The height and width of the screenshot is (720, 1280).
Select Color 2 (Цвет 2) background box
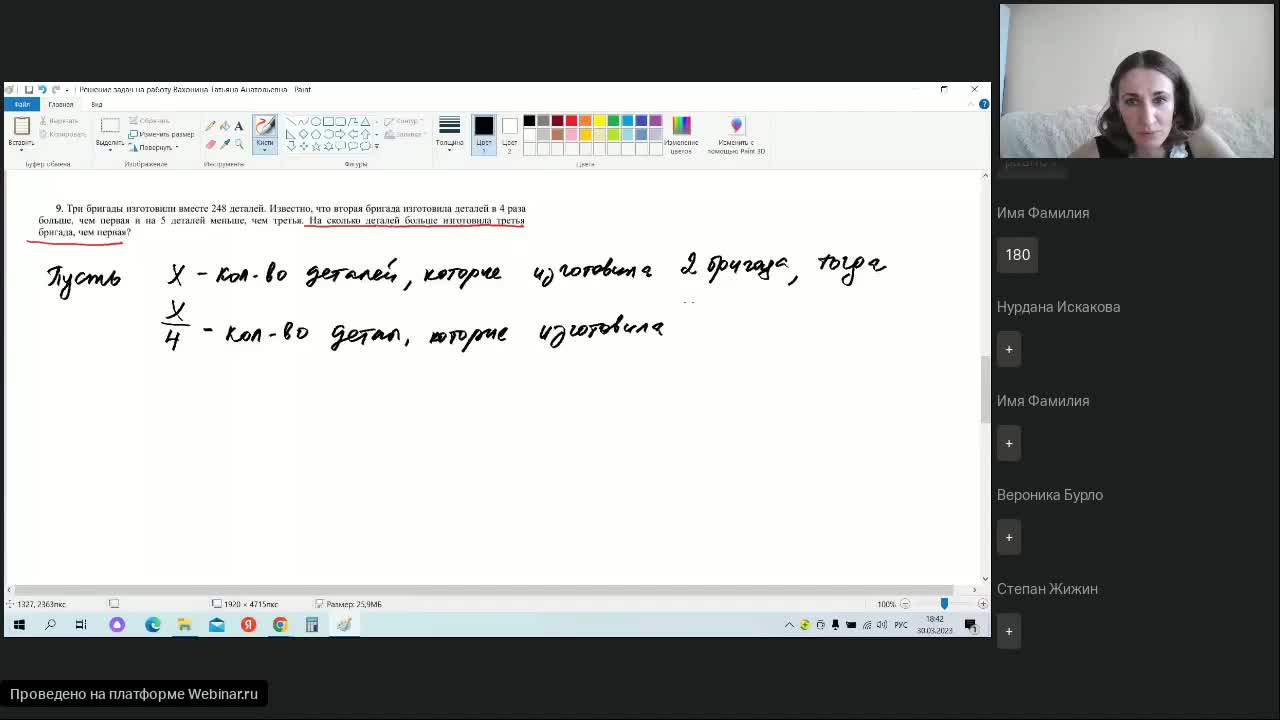510,134
